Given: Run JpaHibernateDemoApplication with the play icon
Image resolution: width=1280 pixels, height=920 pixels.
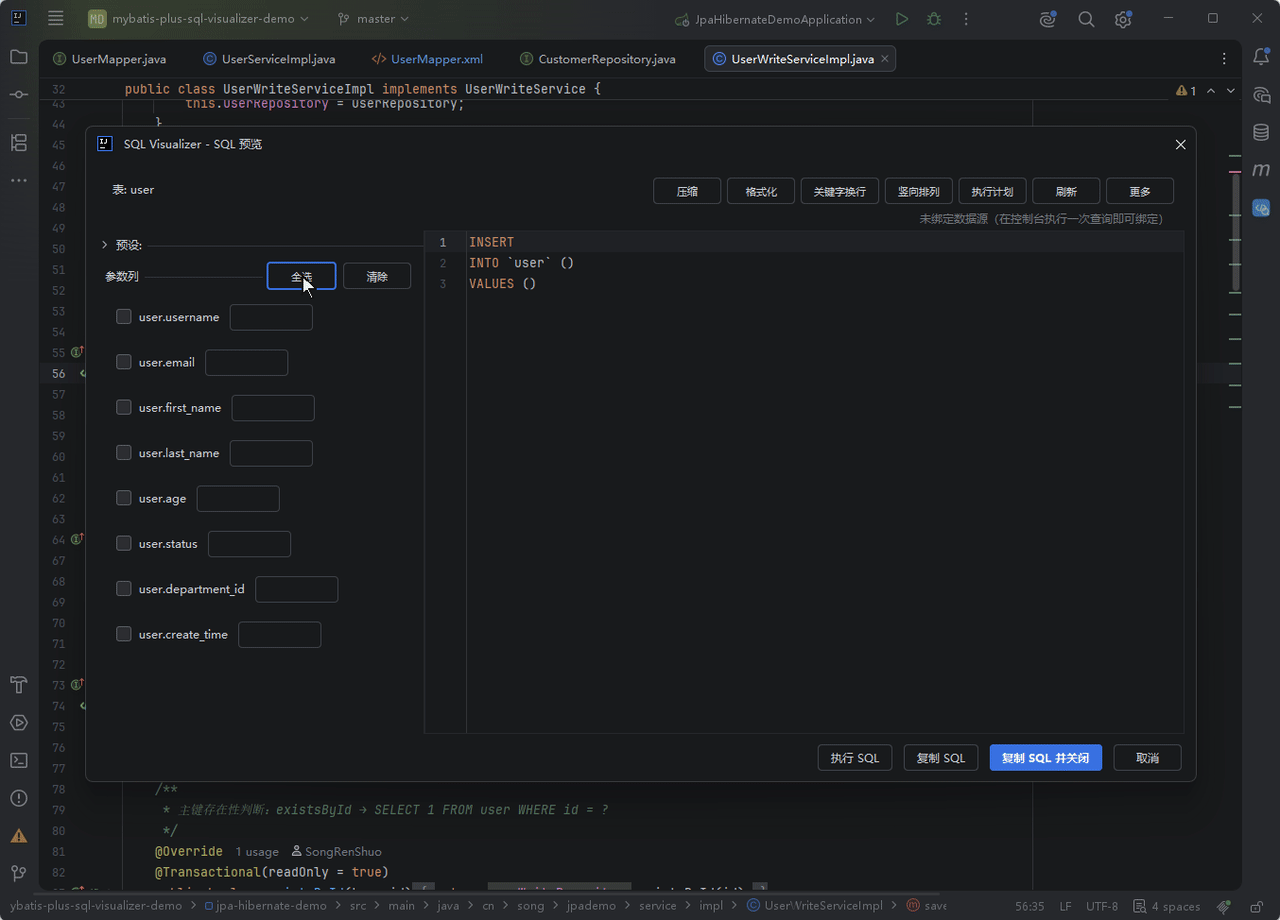Looking at the screenshot, I should click(x=902, y=19).
